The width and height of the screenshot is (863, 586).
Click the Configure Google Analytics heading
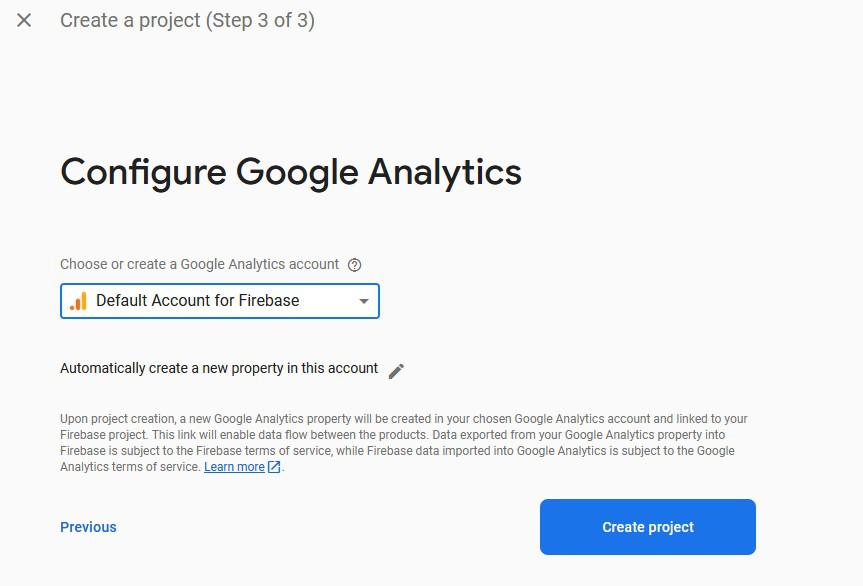coord(291,172)
